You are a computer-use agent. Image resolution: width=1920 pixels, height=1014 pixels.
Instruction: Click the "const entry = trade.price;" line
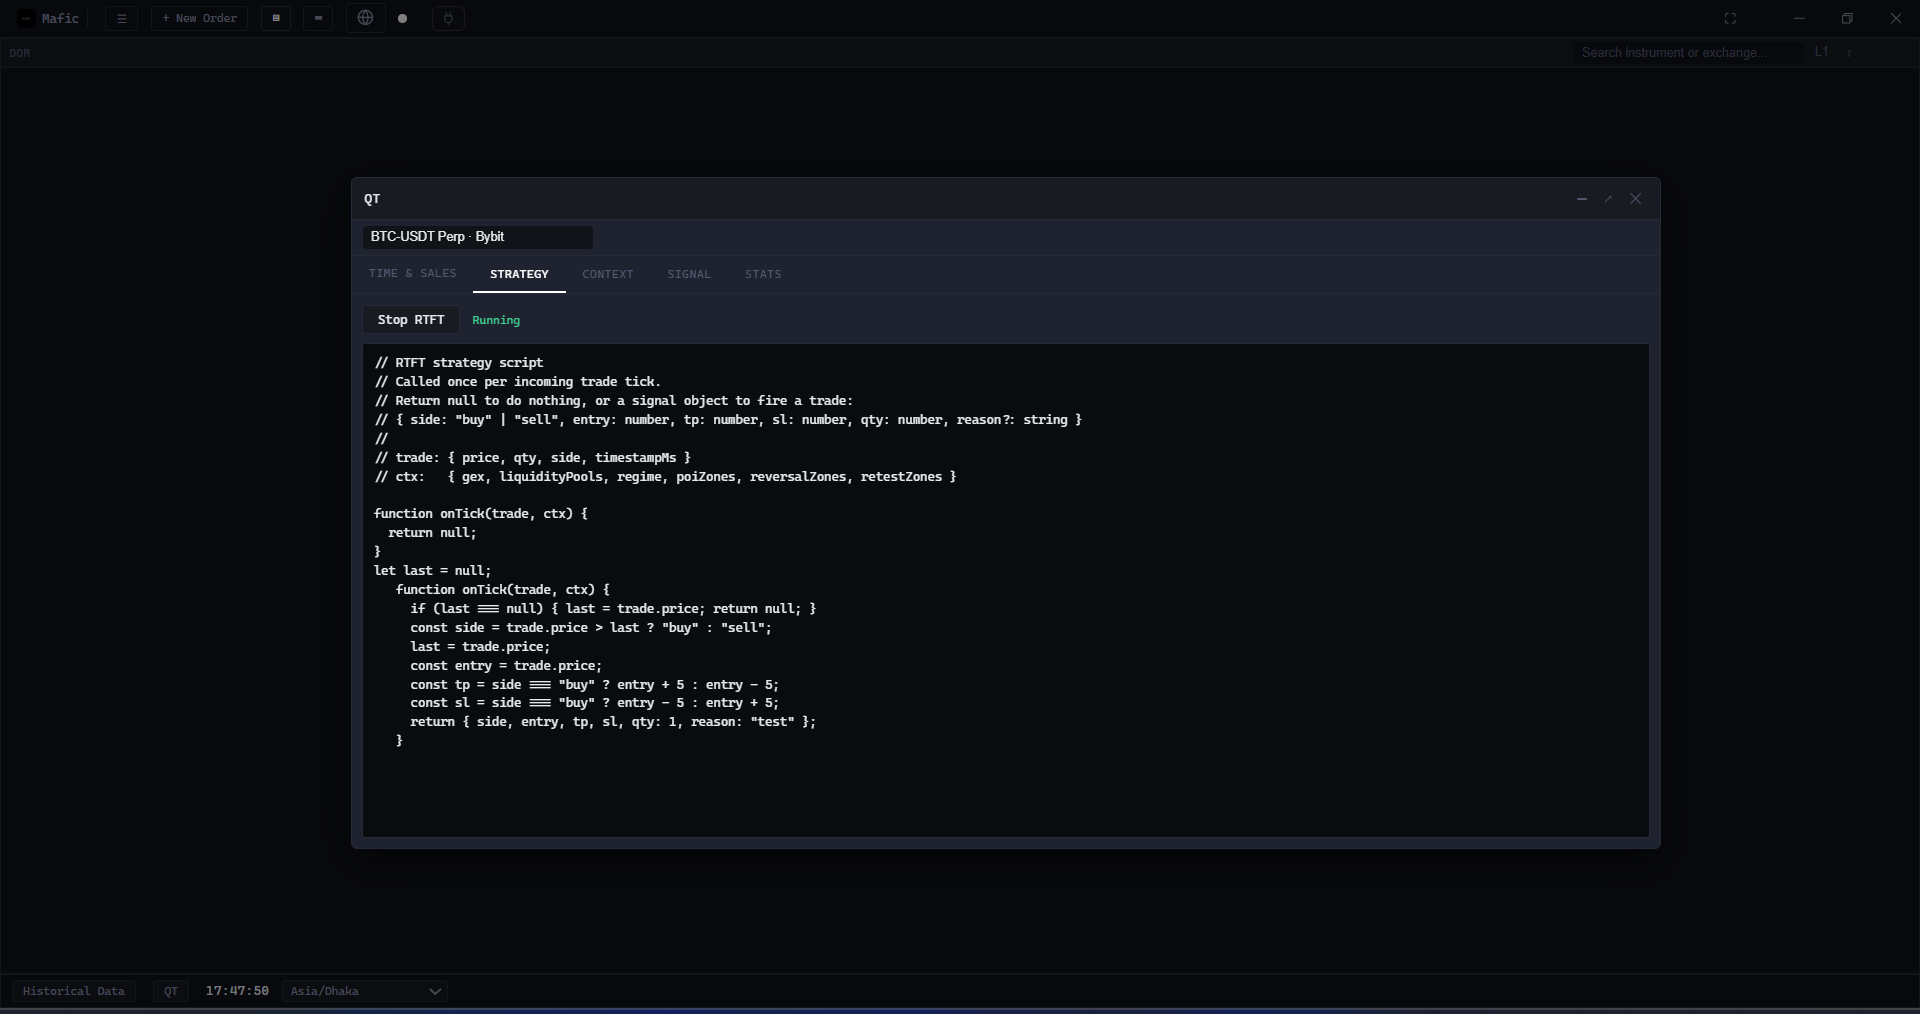point(506,666)
